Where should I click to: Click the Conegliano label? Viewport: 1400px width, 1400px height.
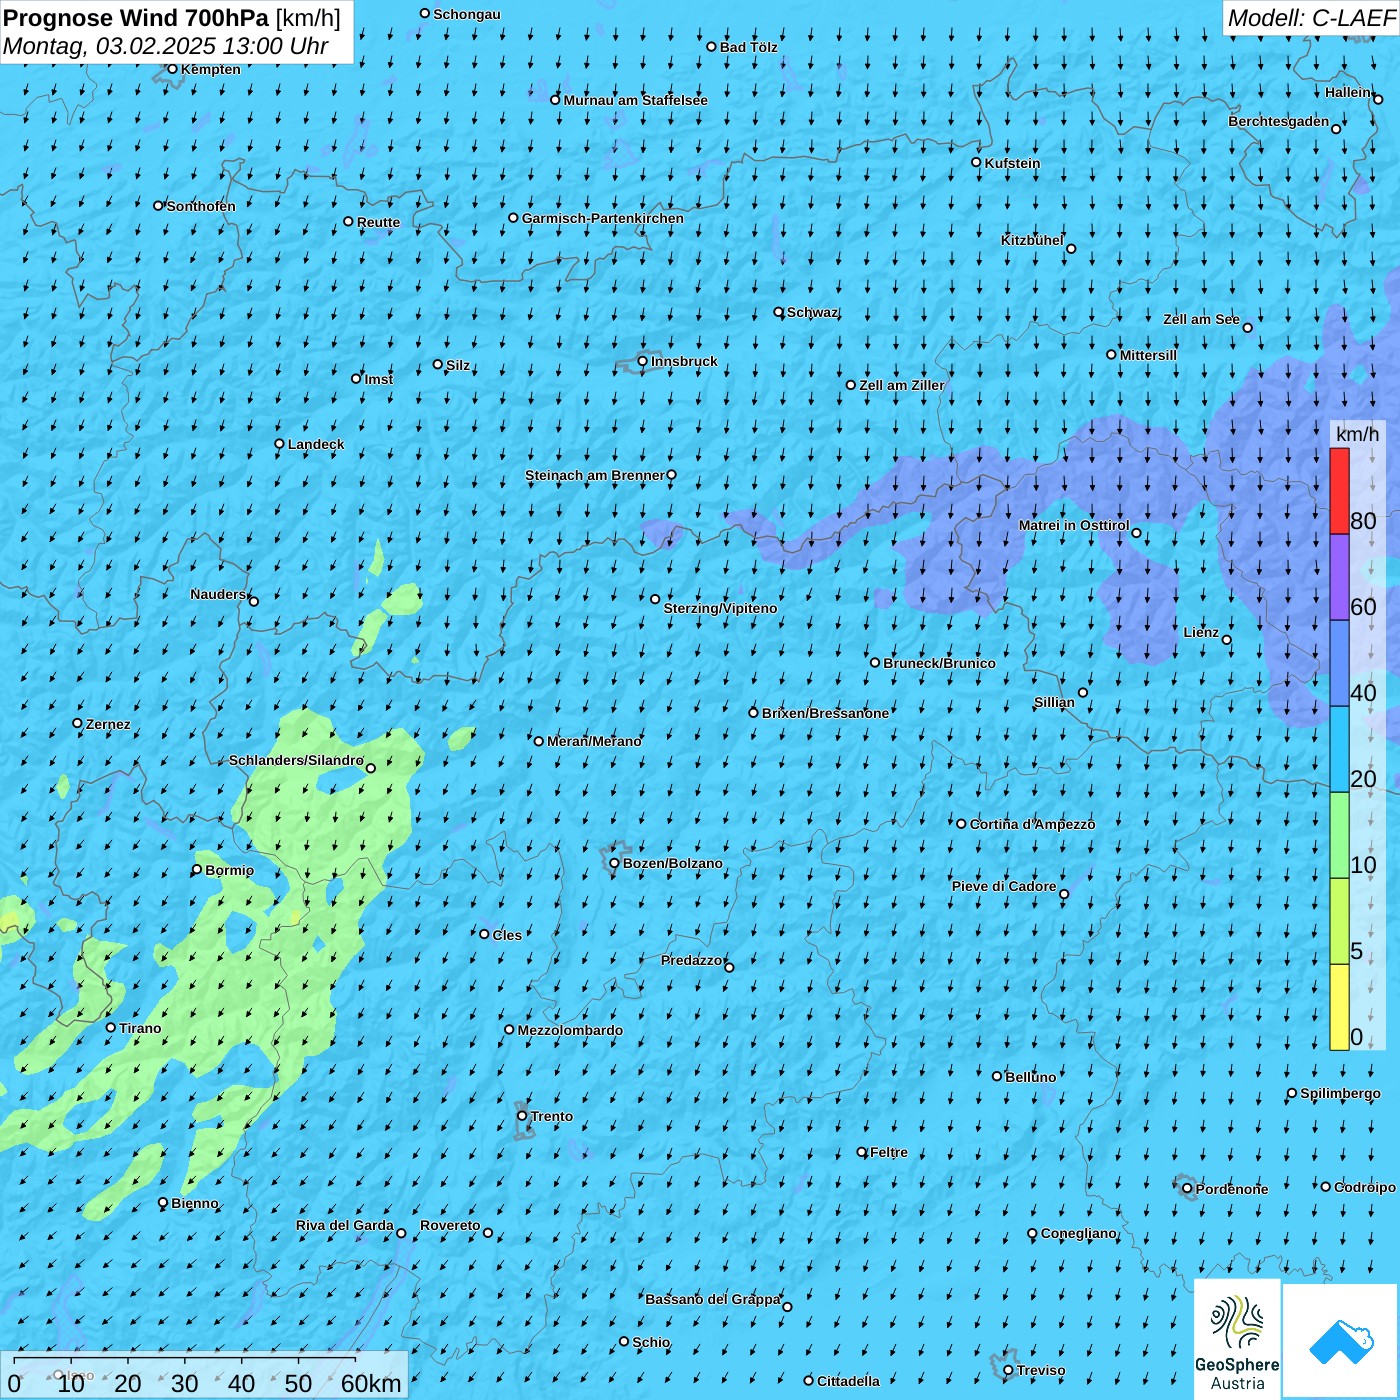pyautogui.click(x=1078, y=1233)
